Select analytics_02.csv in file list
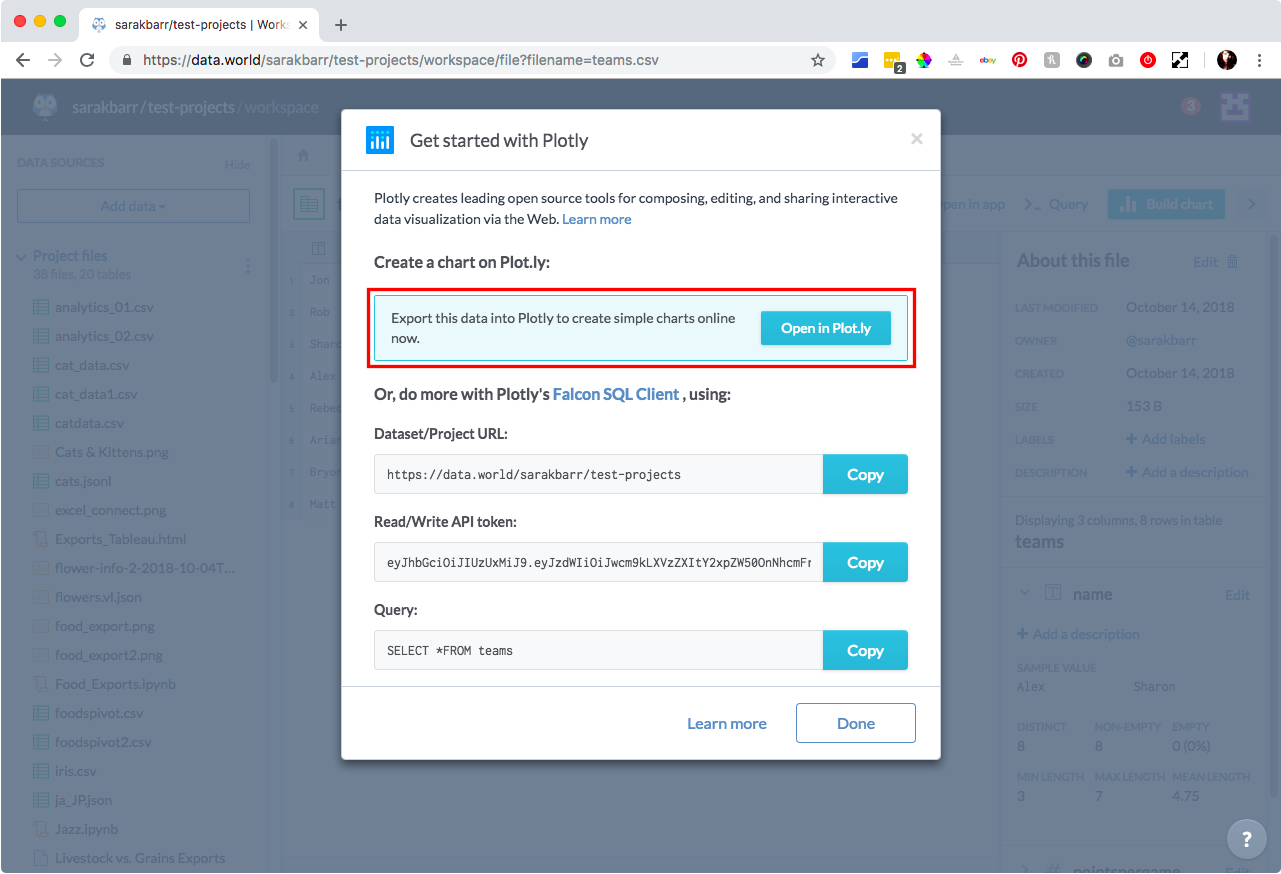1281x874 pixels. click(x=104, y=336)
